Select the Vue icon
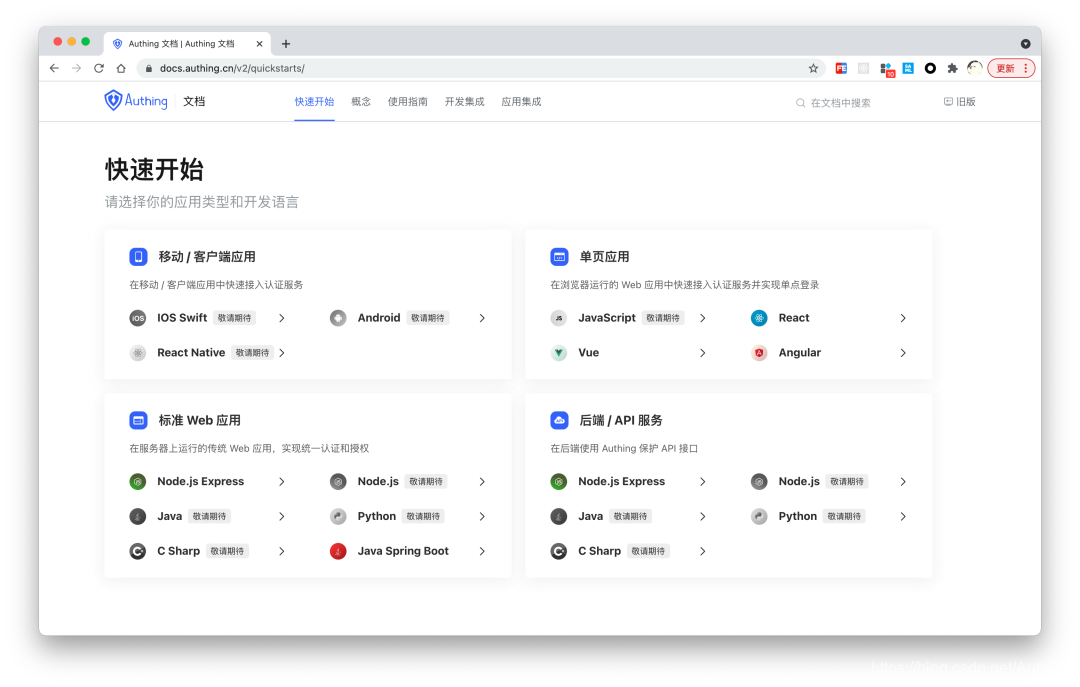This screenshot has height=687, width=1080. pyautogui.click(x=558, y=352)
